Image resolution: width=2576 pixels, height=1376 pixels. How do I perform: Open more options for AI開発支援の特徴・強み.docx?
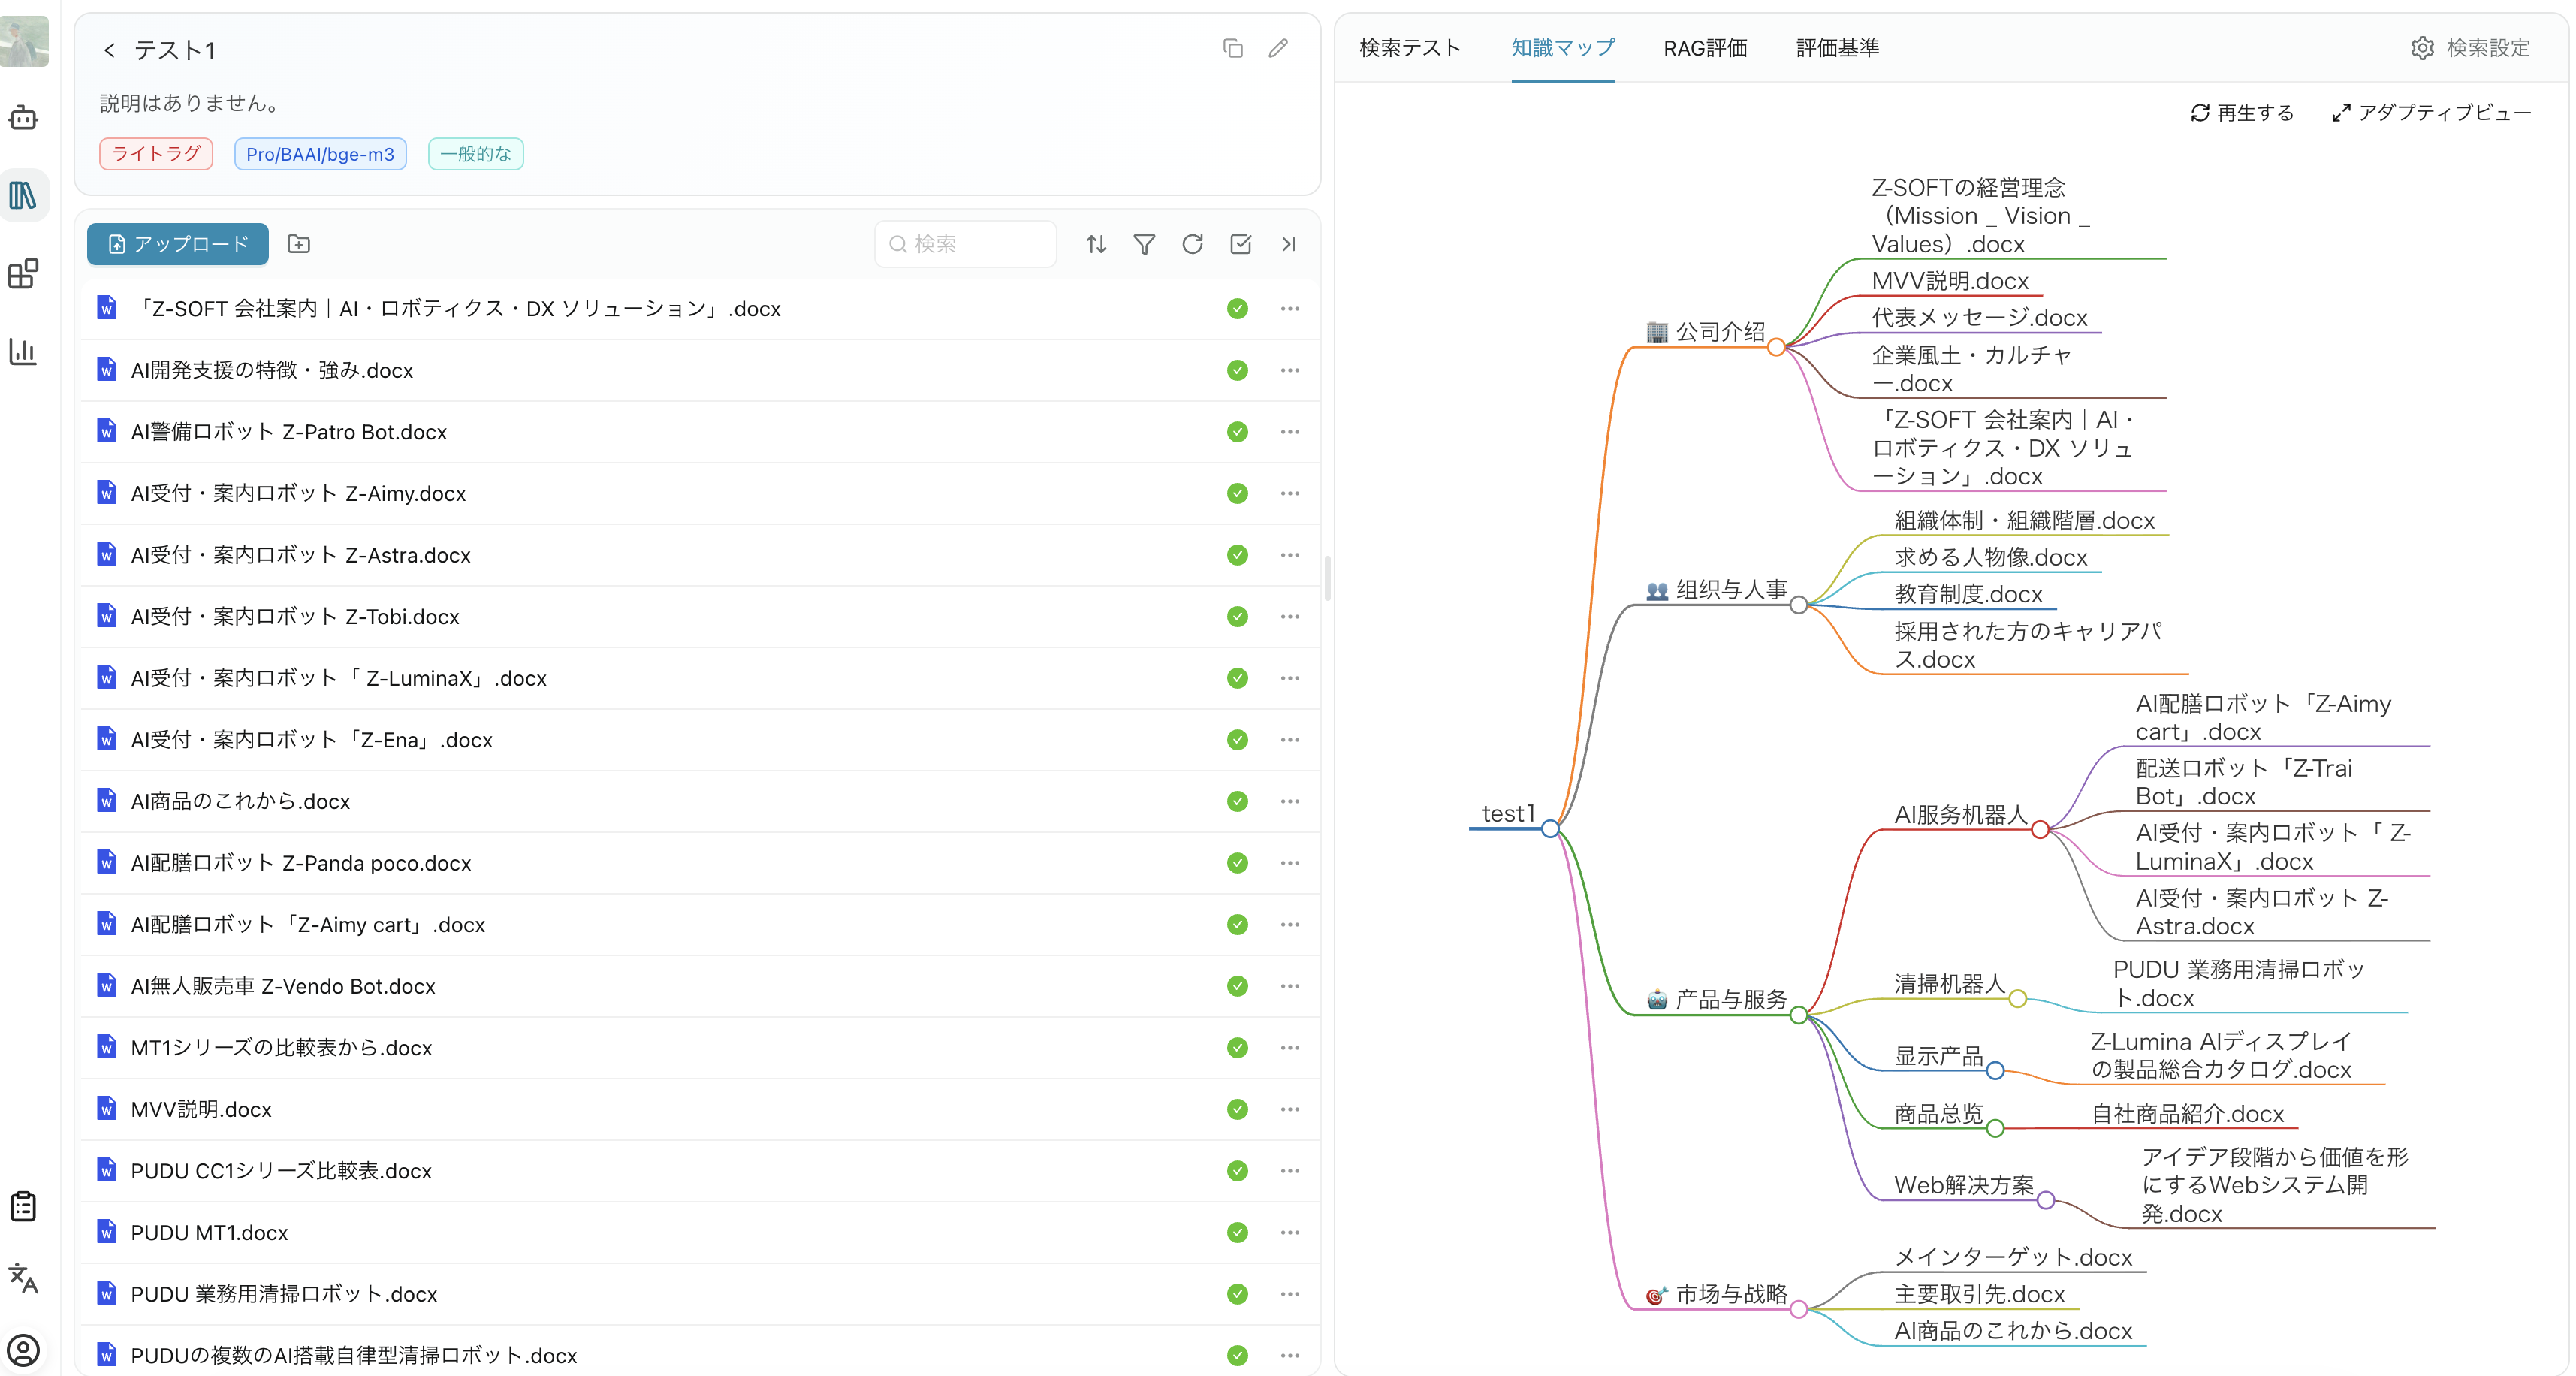[1290, 370]
